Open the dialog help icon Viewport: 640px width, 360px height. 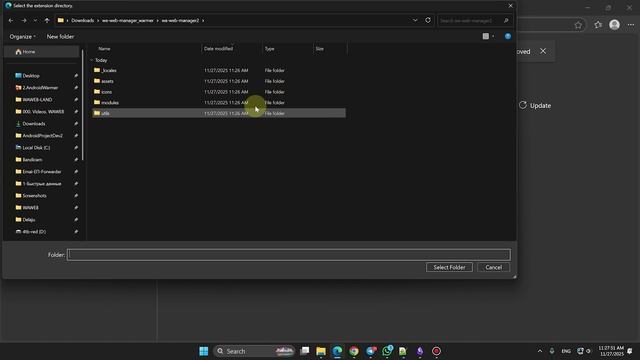click(508, 36)
